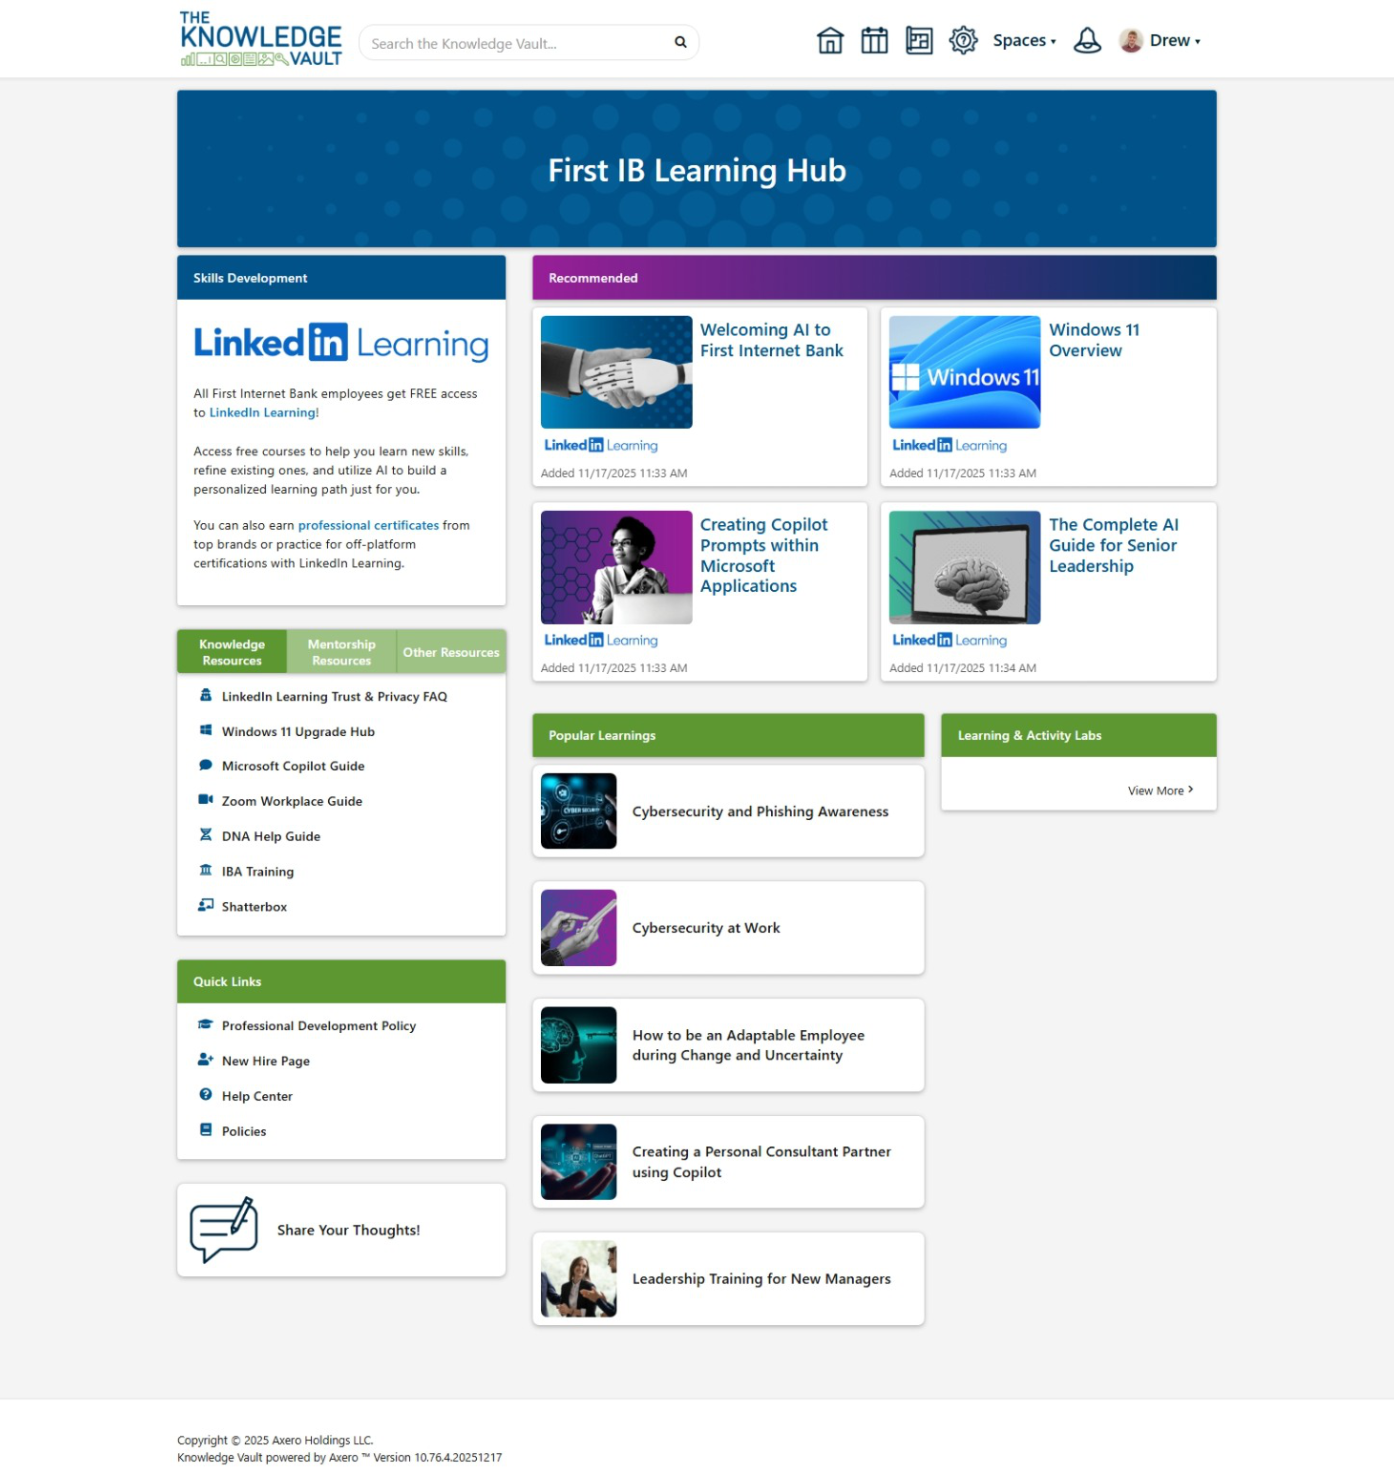This screenshot has height=1471, width=1394.
Task: Click the IBA Training bank icon
Action: (x=206, y=870)
